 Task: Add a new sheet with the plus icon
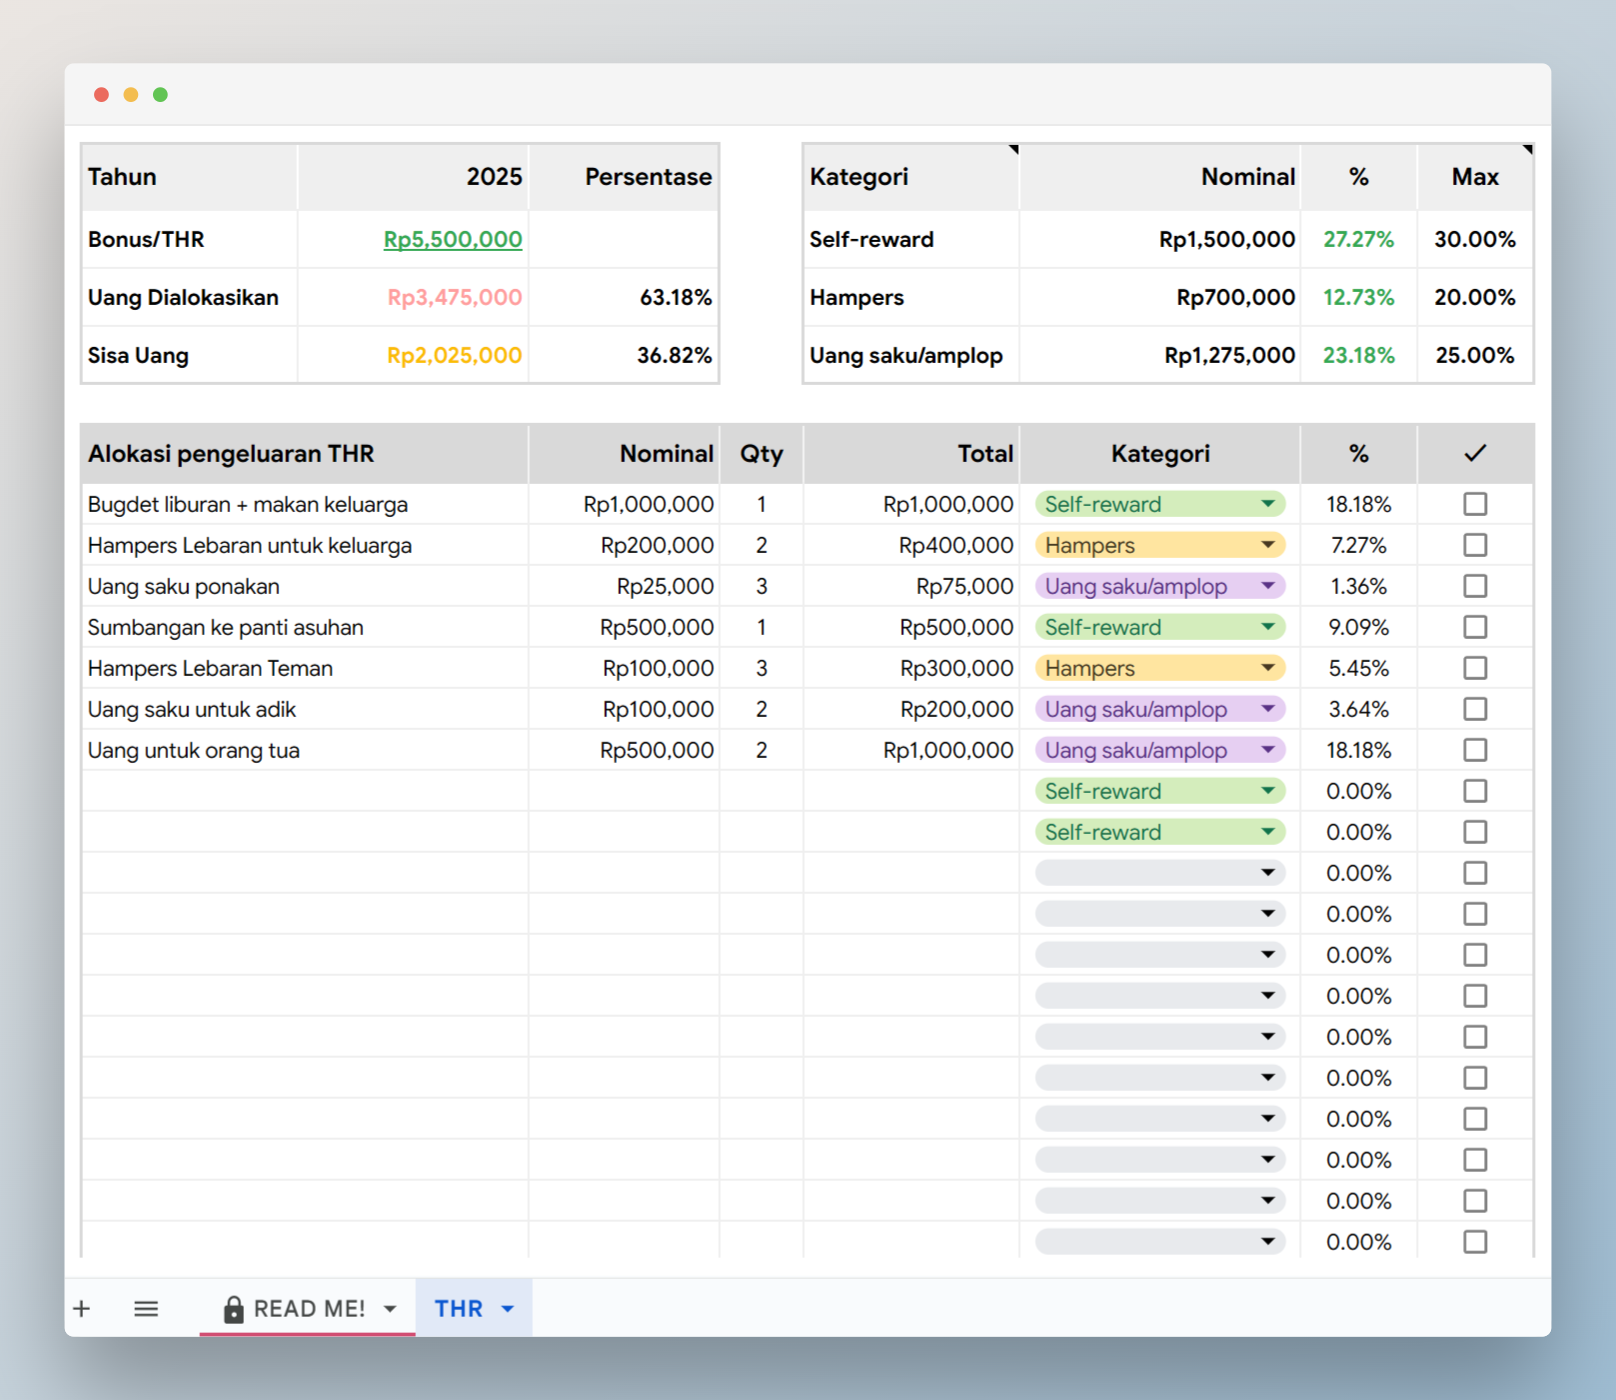(82, 1308)
